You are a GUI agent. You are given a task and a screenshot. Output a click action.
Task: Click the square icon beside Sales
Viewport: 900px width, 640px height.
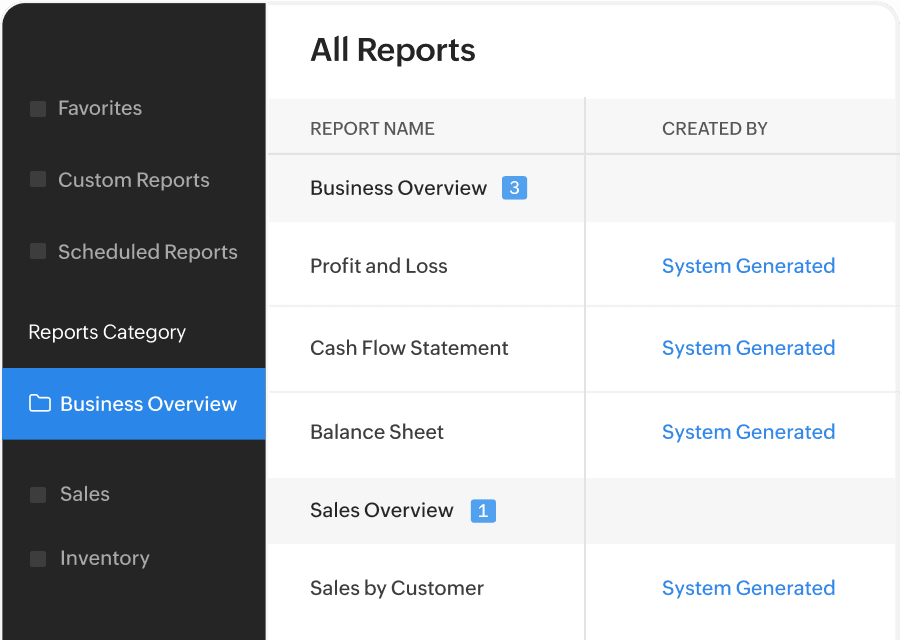point(38,495)
